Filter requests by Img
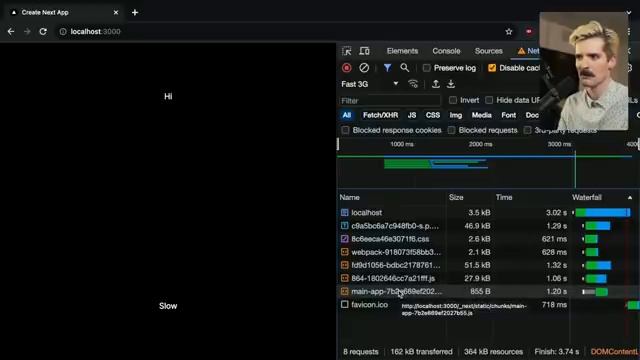Screen dimensions: 640x360 (456, 115)
